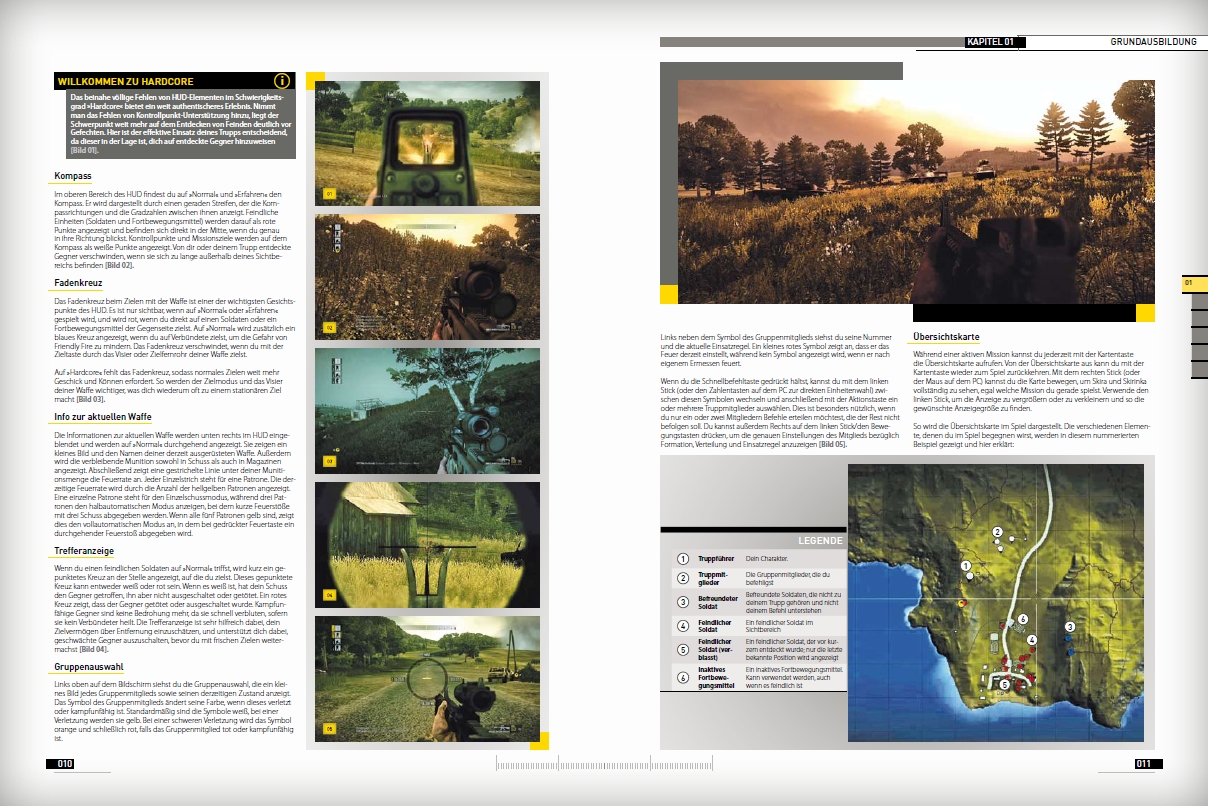Click the '[Bild 04]' reference in Trefferanzeige text

pos(95,650)
